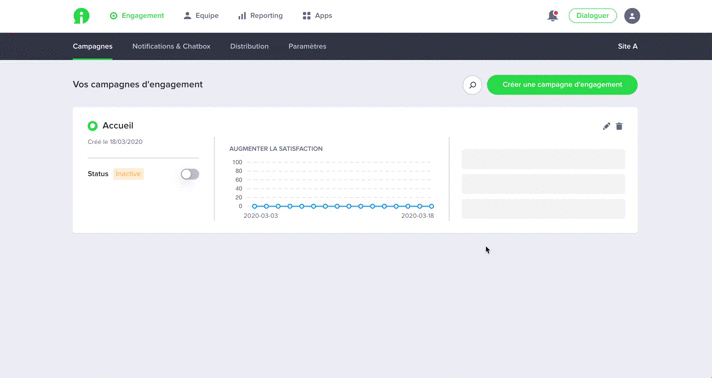This screenshot has width=712, height=378.
Task: Edit the Accueil campaign with pencil icon
Action: coord(606,126)
